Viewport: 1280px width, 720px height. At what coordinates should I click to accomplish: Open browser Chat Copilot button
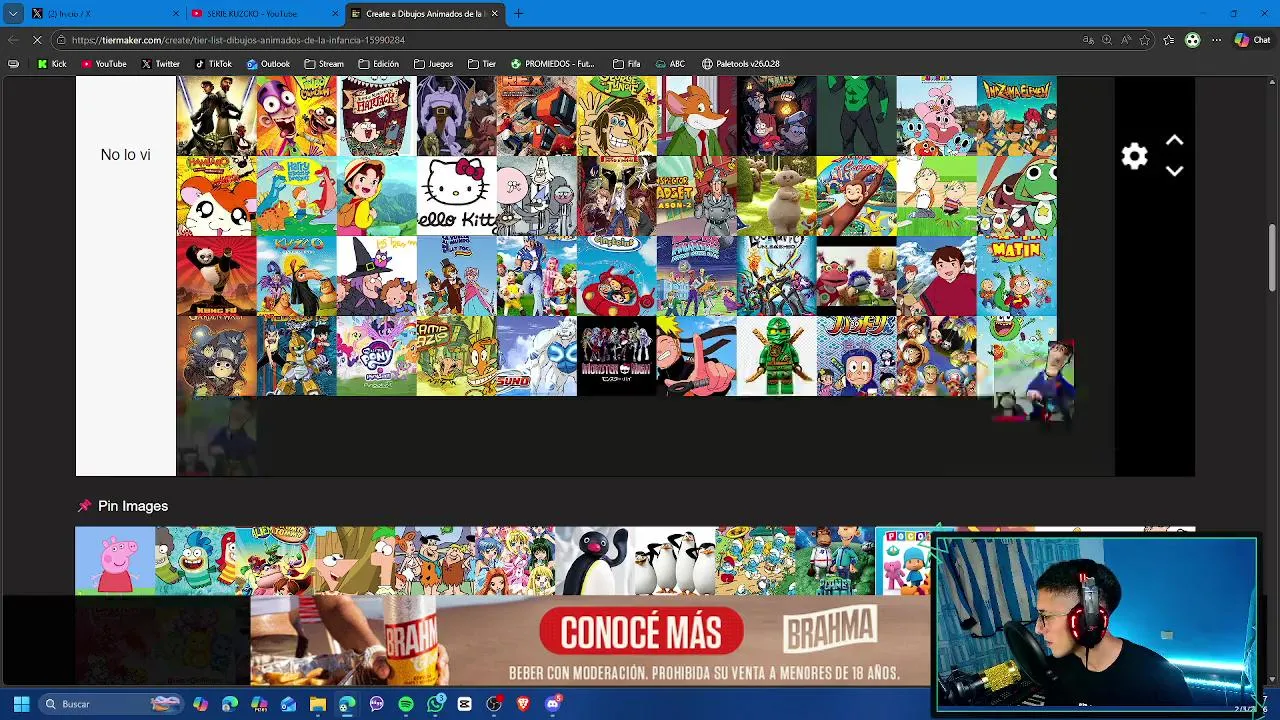coord(1252,40)
